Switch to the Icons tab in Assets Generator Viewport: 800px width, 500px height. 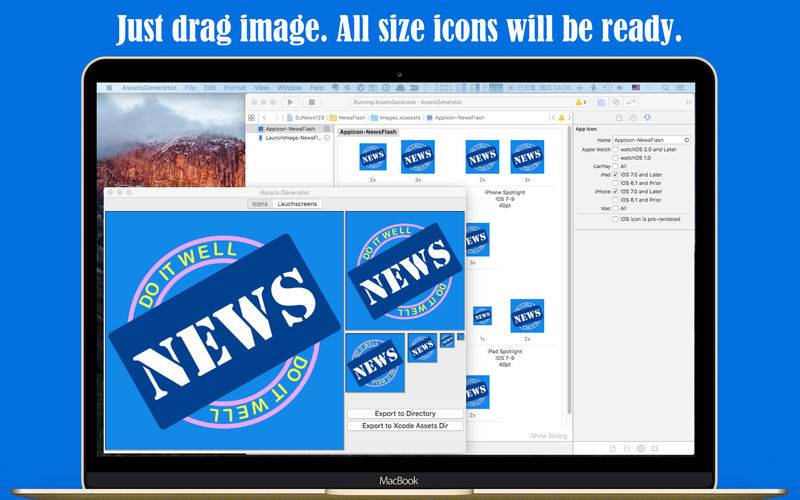click(x=260, y=204)
